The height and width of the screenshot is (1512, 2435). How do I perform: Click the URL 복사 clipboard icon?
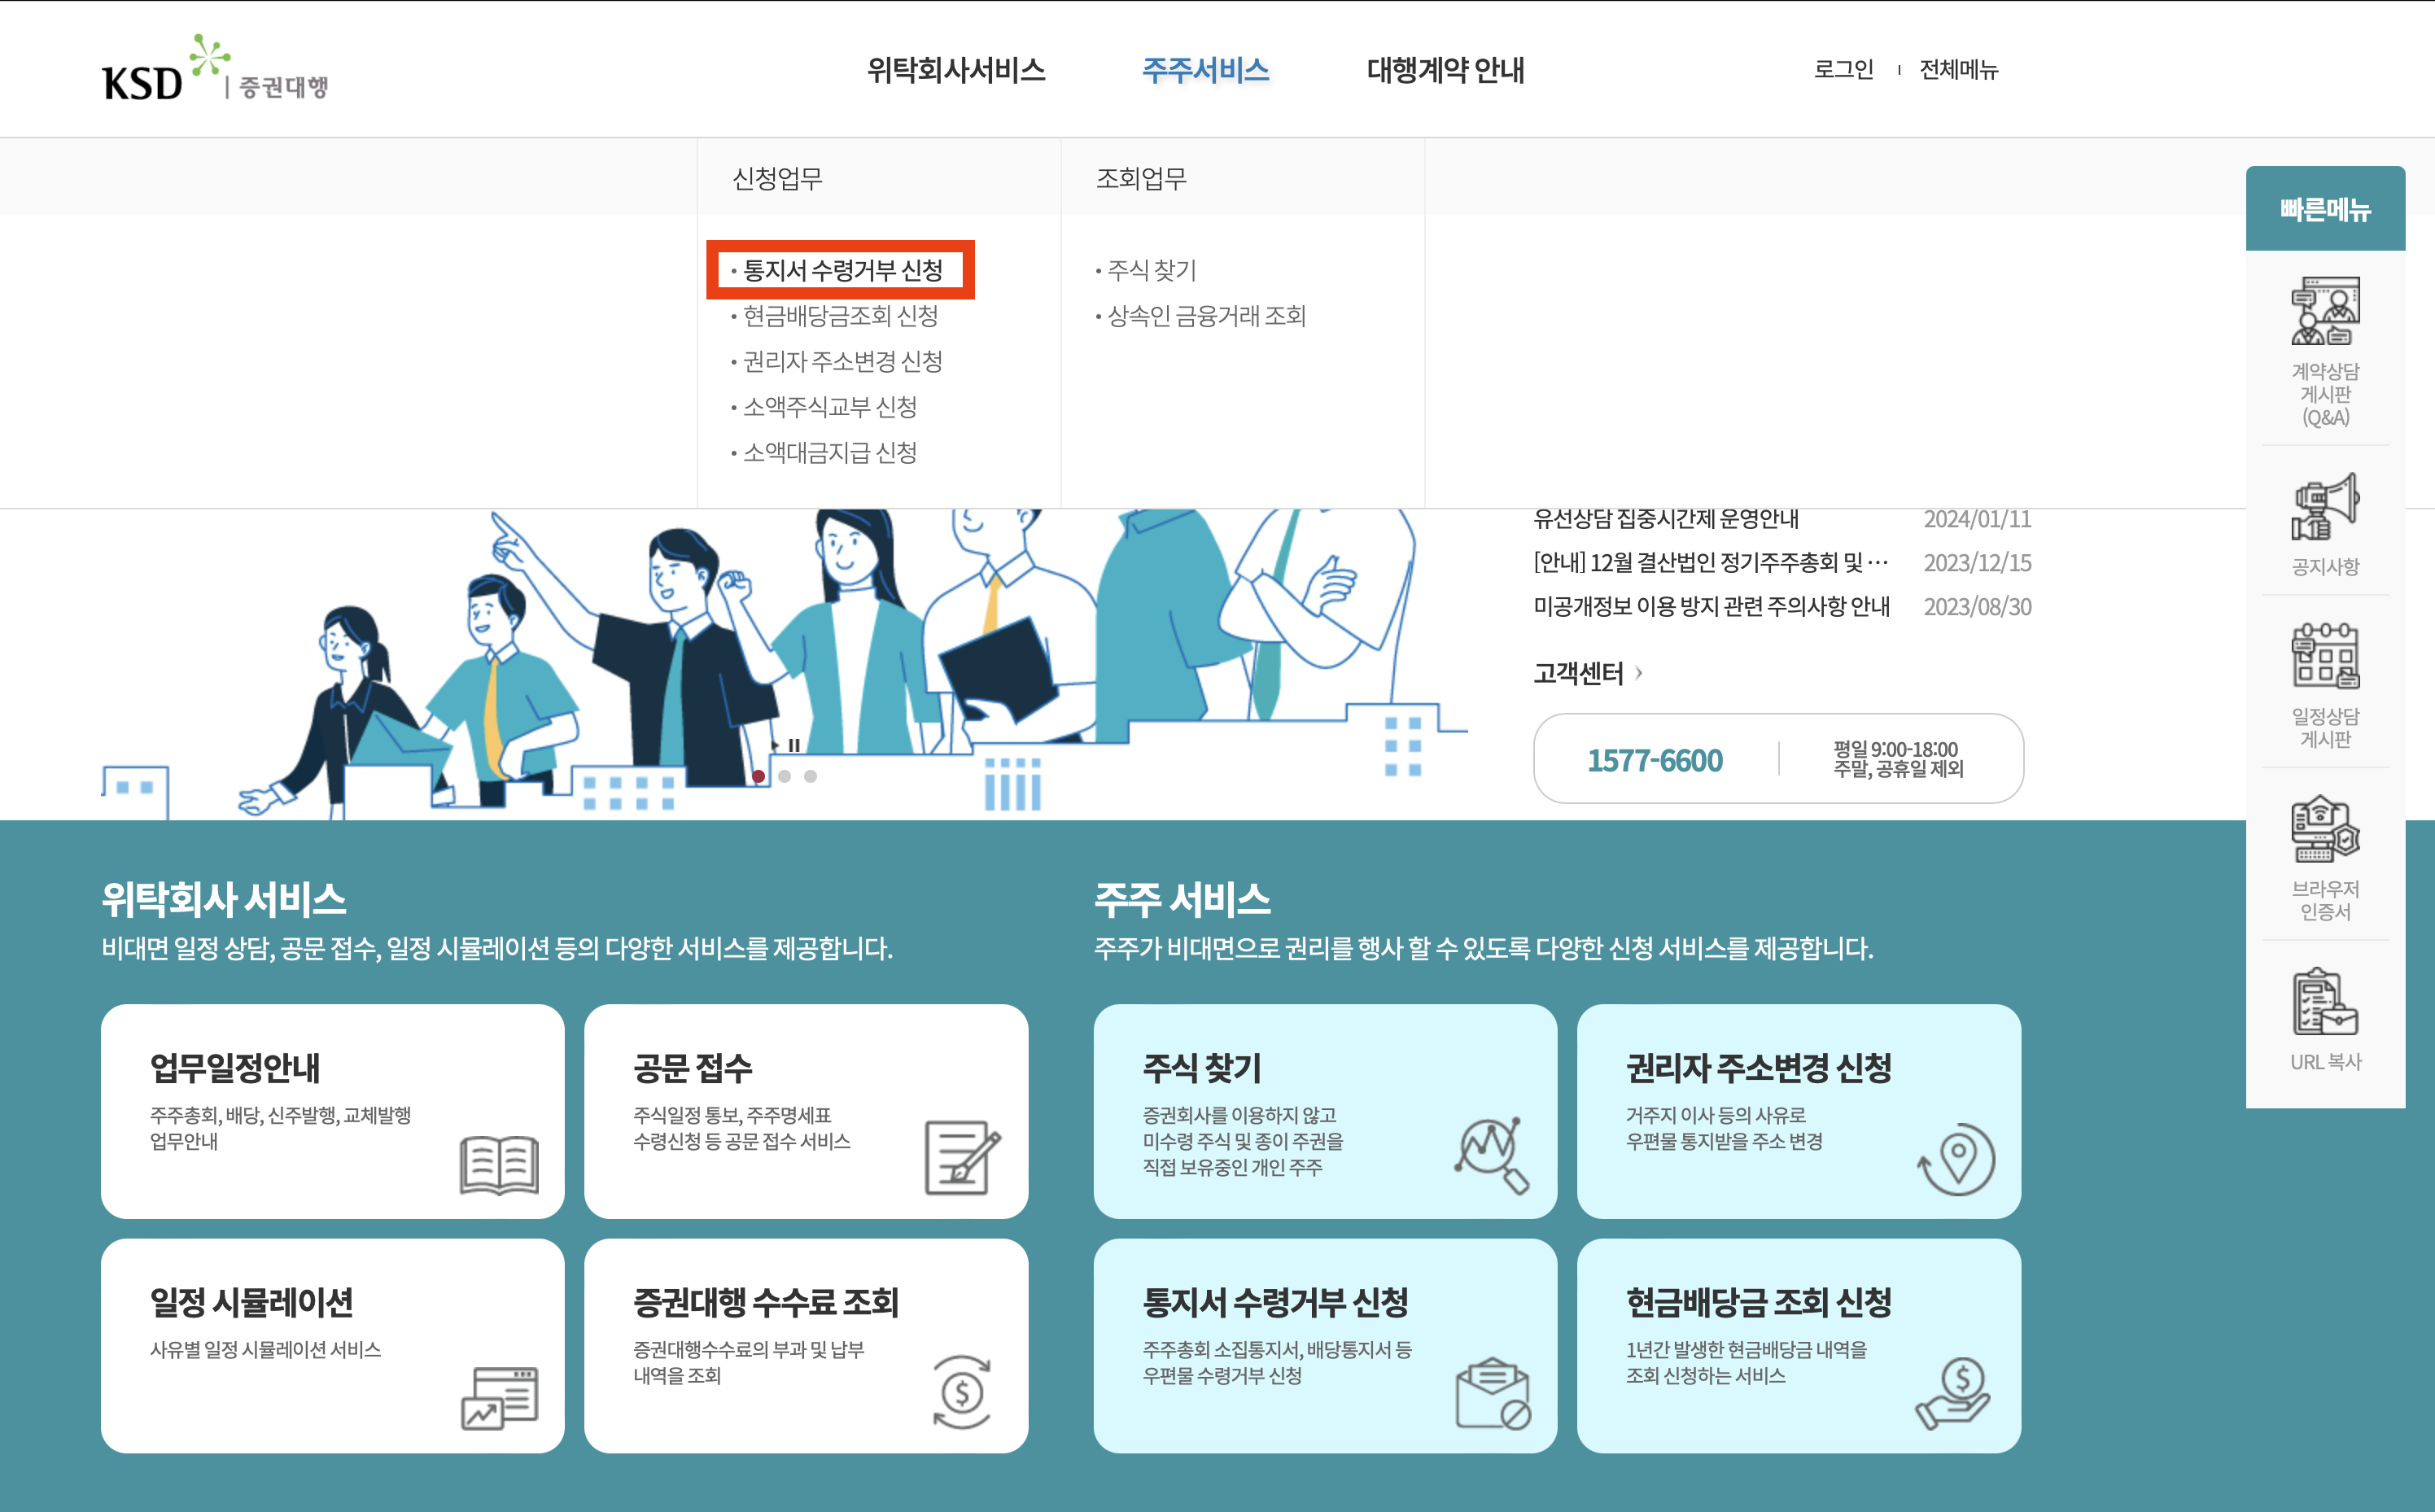tap(2324, 1001)
